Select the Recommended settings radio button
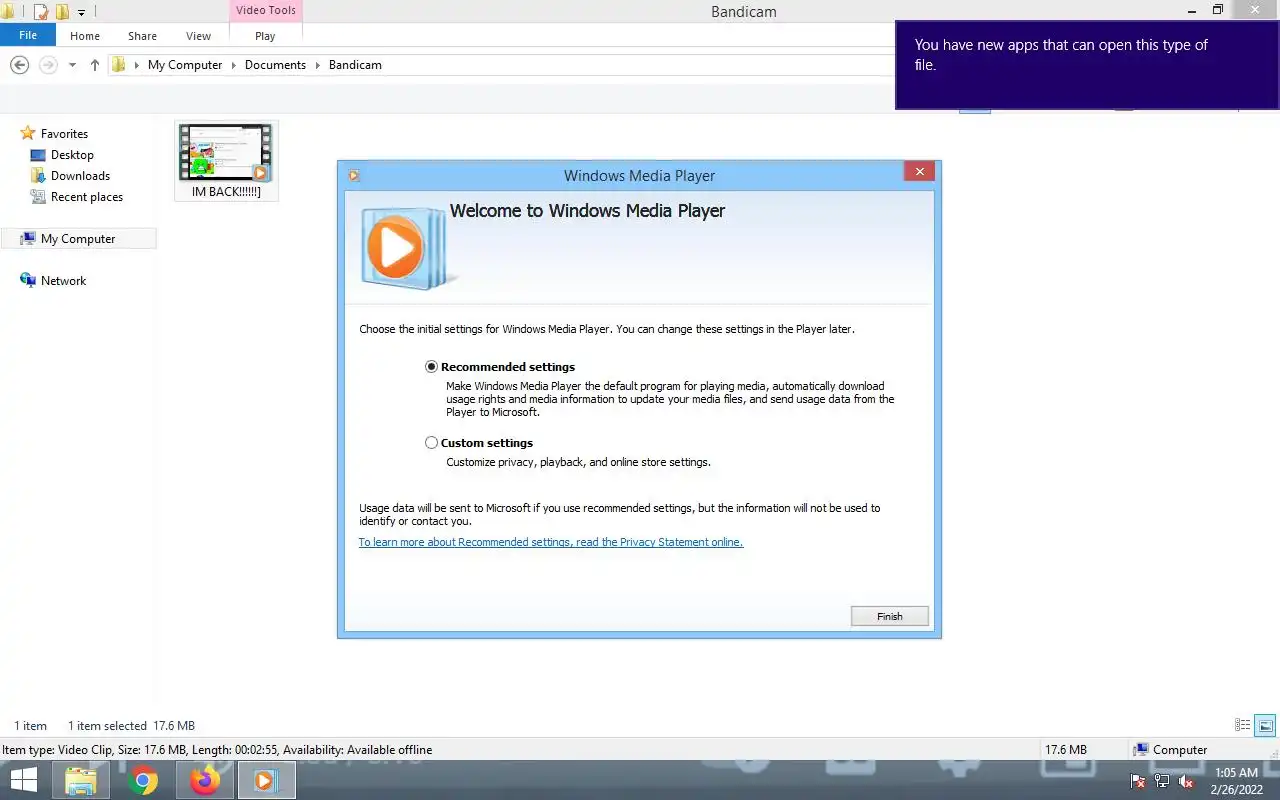This screenshot has width=1280, height=800. pos(432,367)
